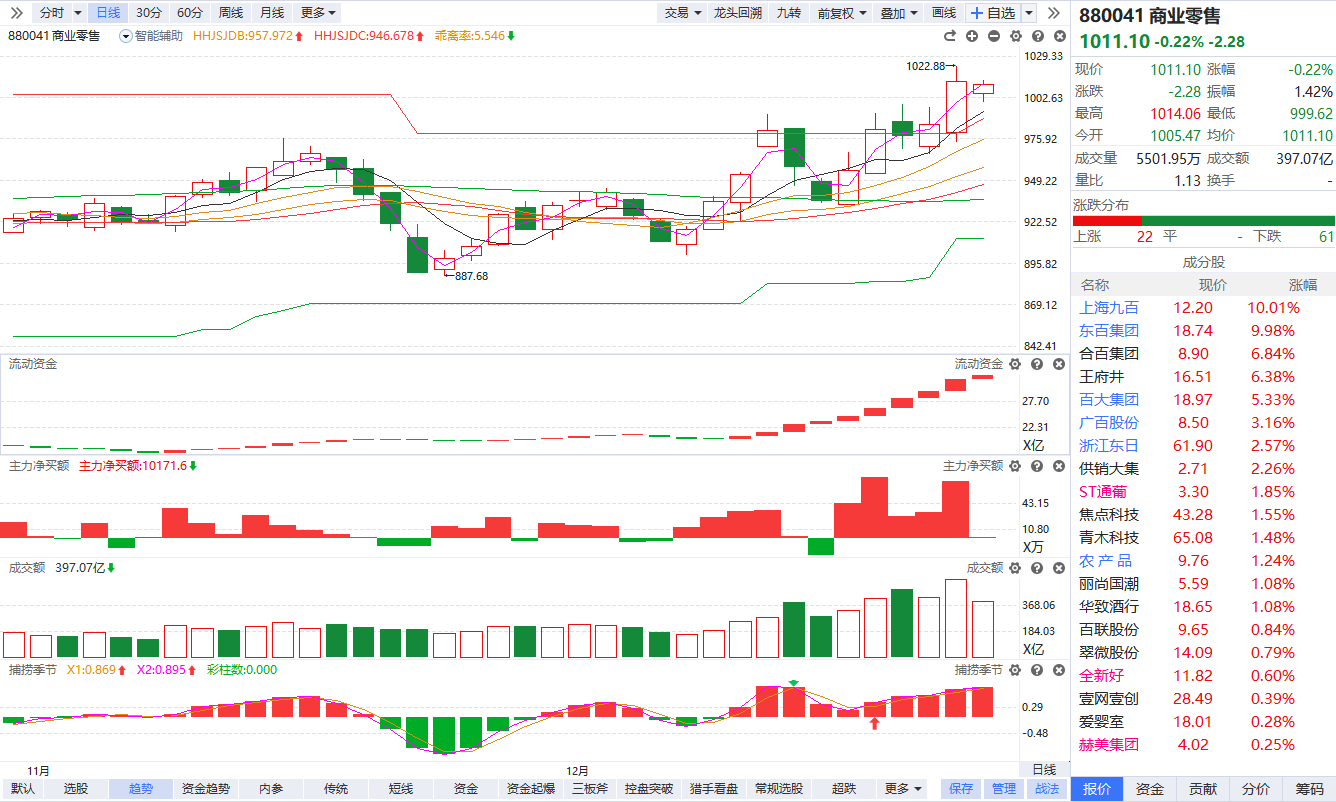Expand the left sidebar double-chevron
The width and height of the screenshot is (1336, 802).
point(15,13)
